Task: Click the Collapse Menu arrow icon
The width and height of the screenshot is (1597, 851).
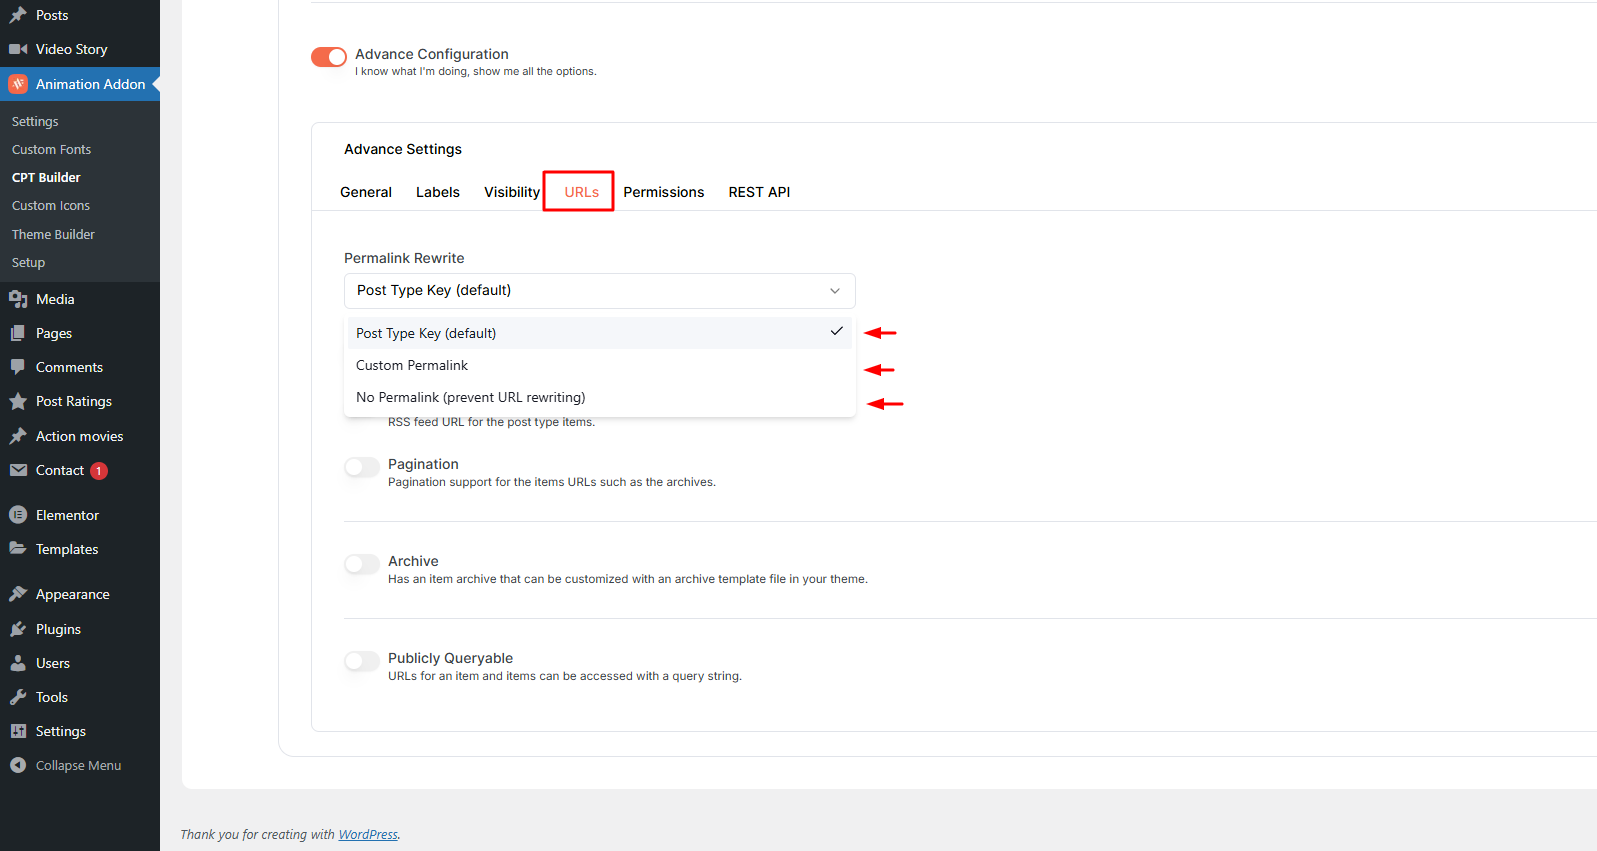Action: [18, 765]
